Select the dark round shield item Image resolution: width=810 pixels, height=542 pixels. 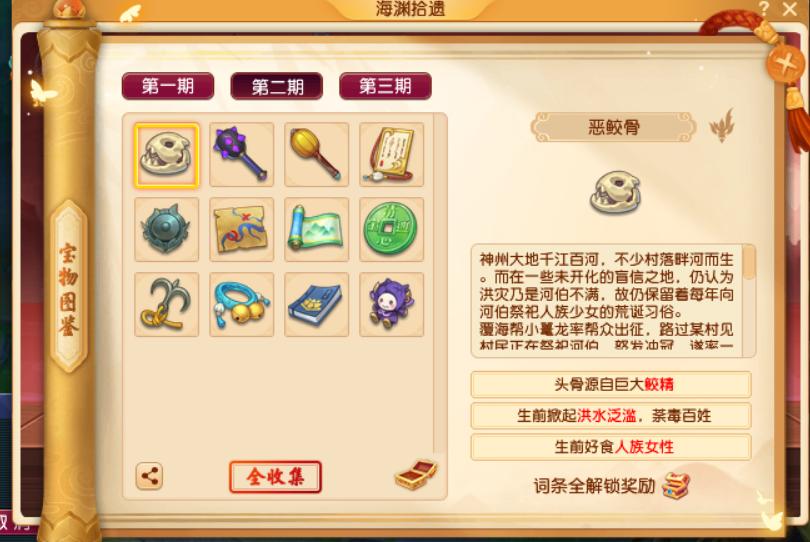(166, 229)
